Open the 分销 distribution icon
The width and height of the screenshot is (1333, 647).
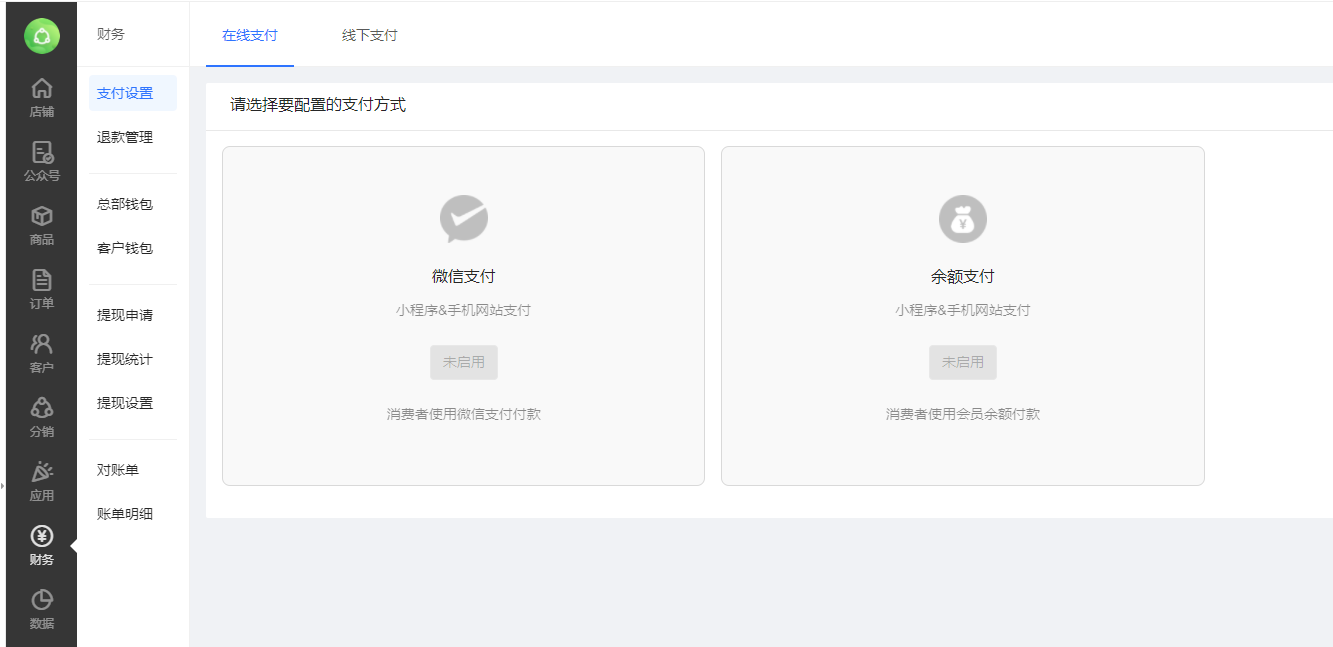coord(42,409)
